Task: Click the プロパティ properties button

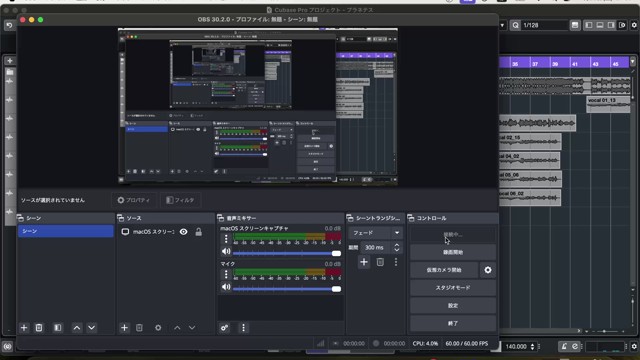Action: coord(134,200)
